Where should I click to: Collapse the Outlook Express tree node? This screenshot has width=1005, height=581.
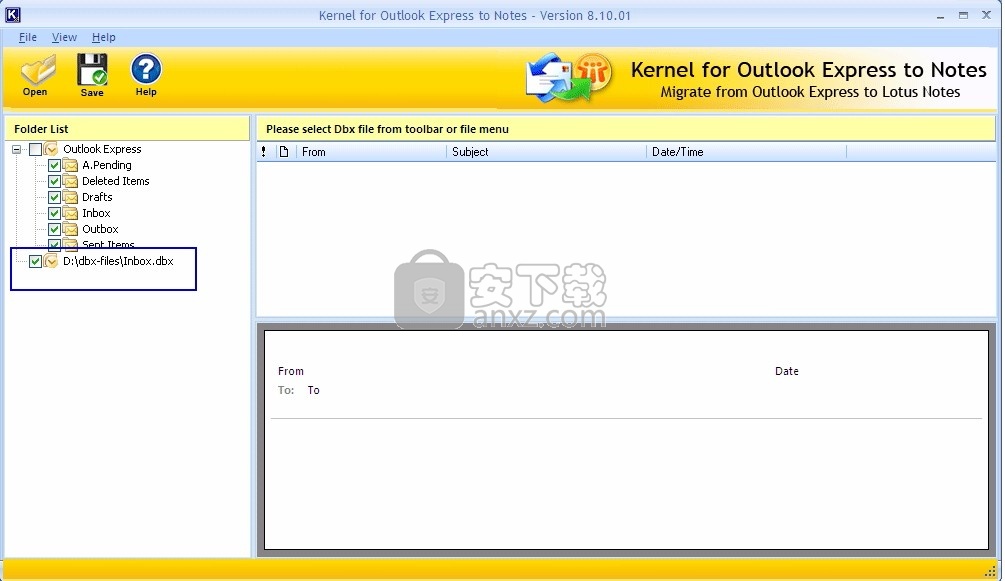click(x=17, y=149)
